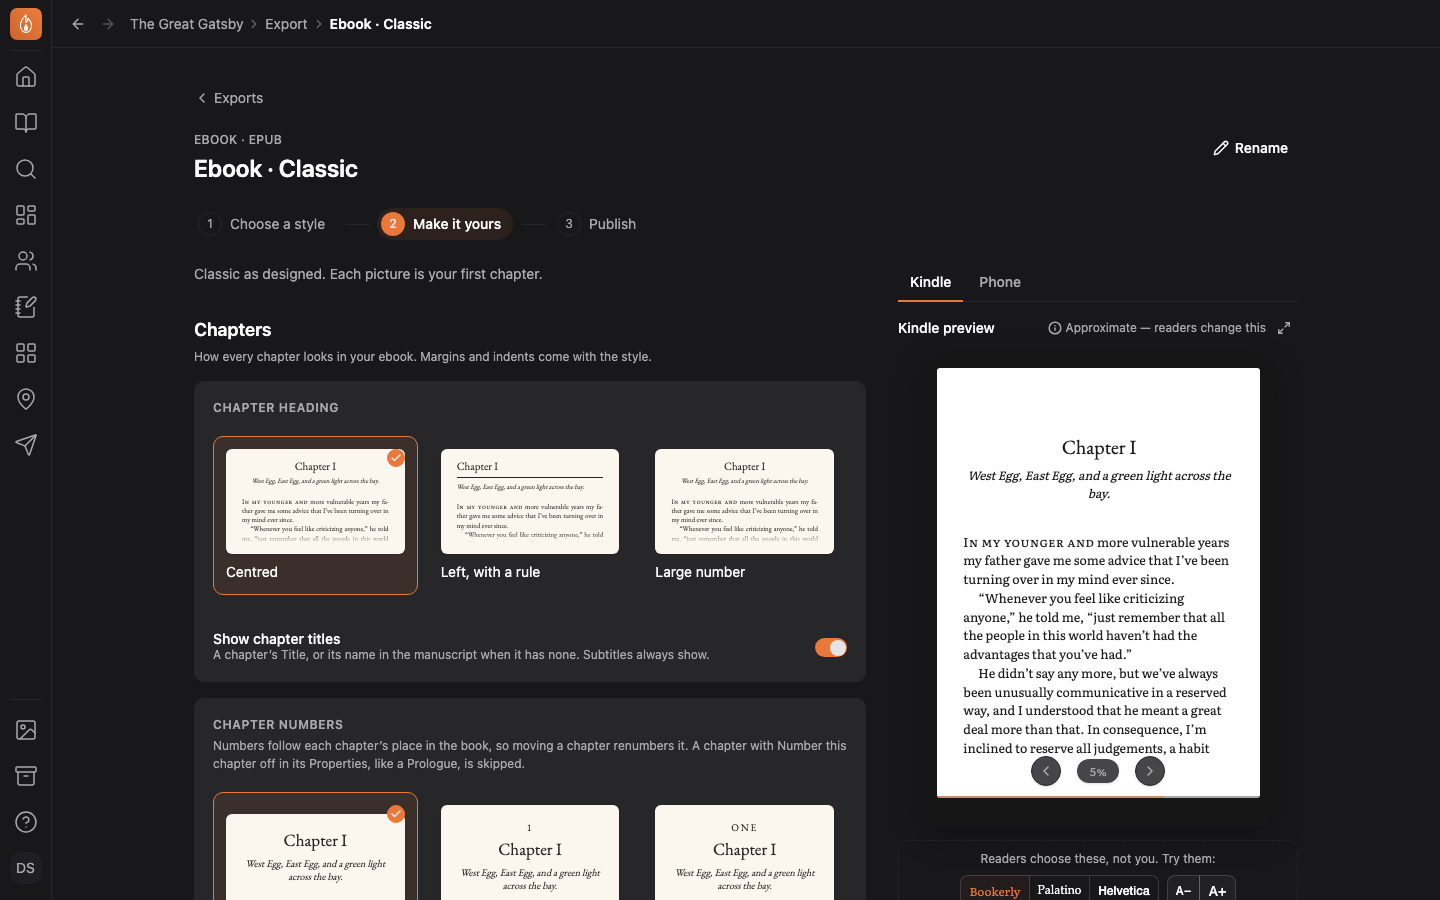
Task: Open the book icon in the sidebar
Action: click(26, 123)
